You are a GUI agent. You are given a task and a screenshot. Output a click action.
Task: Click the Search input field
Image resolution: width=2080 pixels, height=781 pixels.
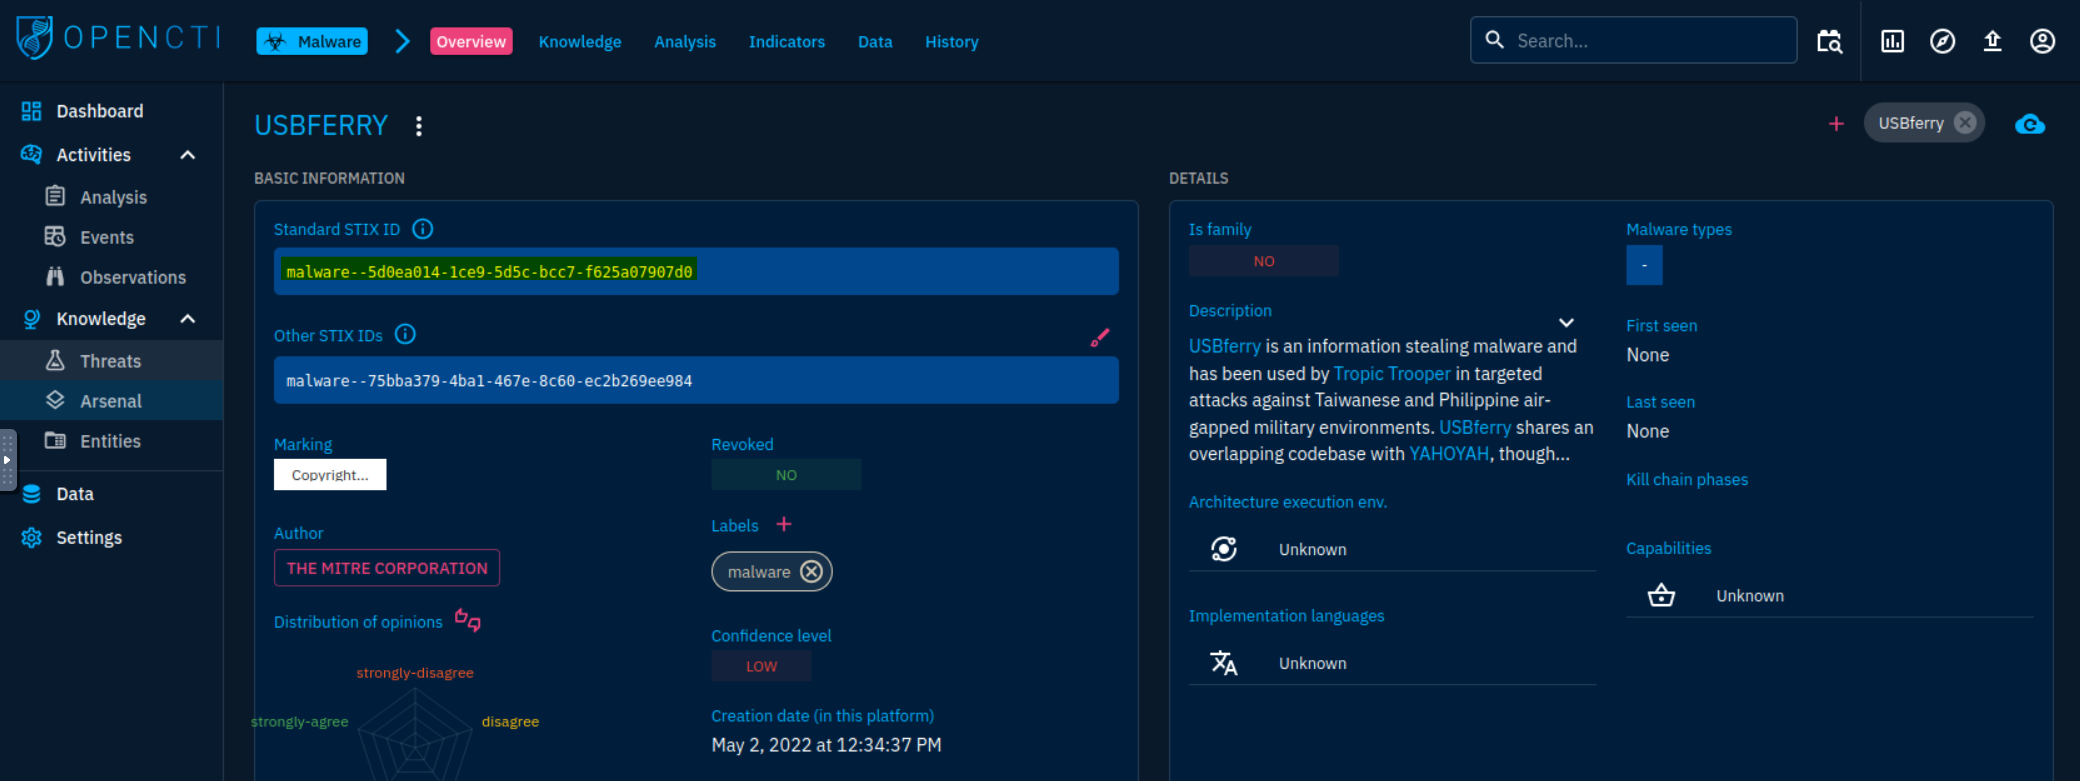point(1633,40)
